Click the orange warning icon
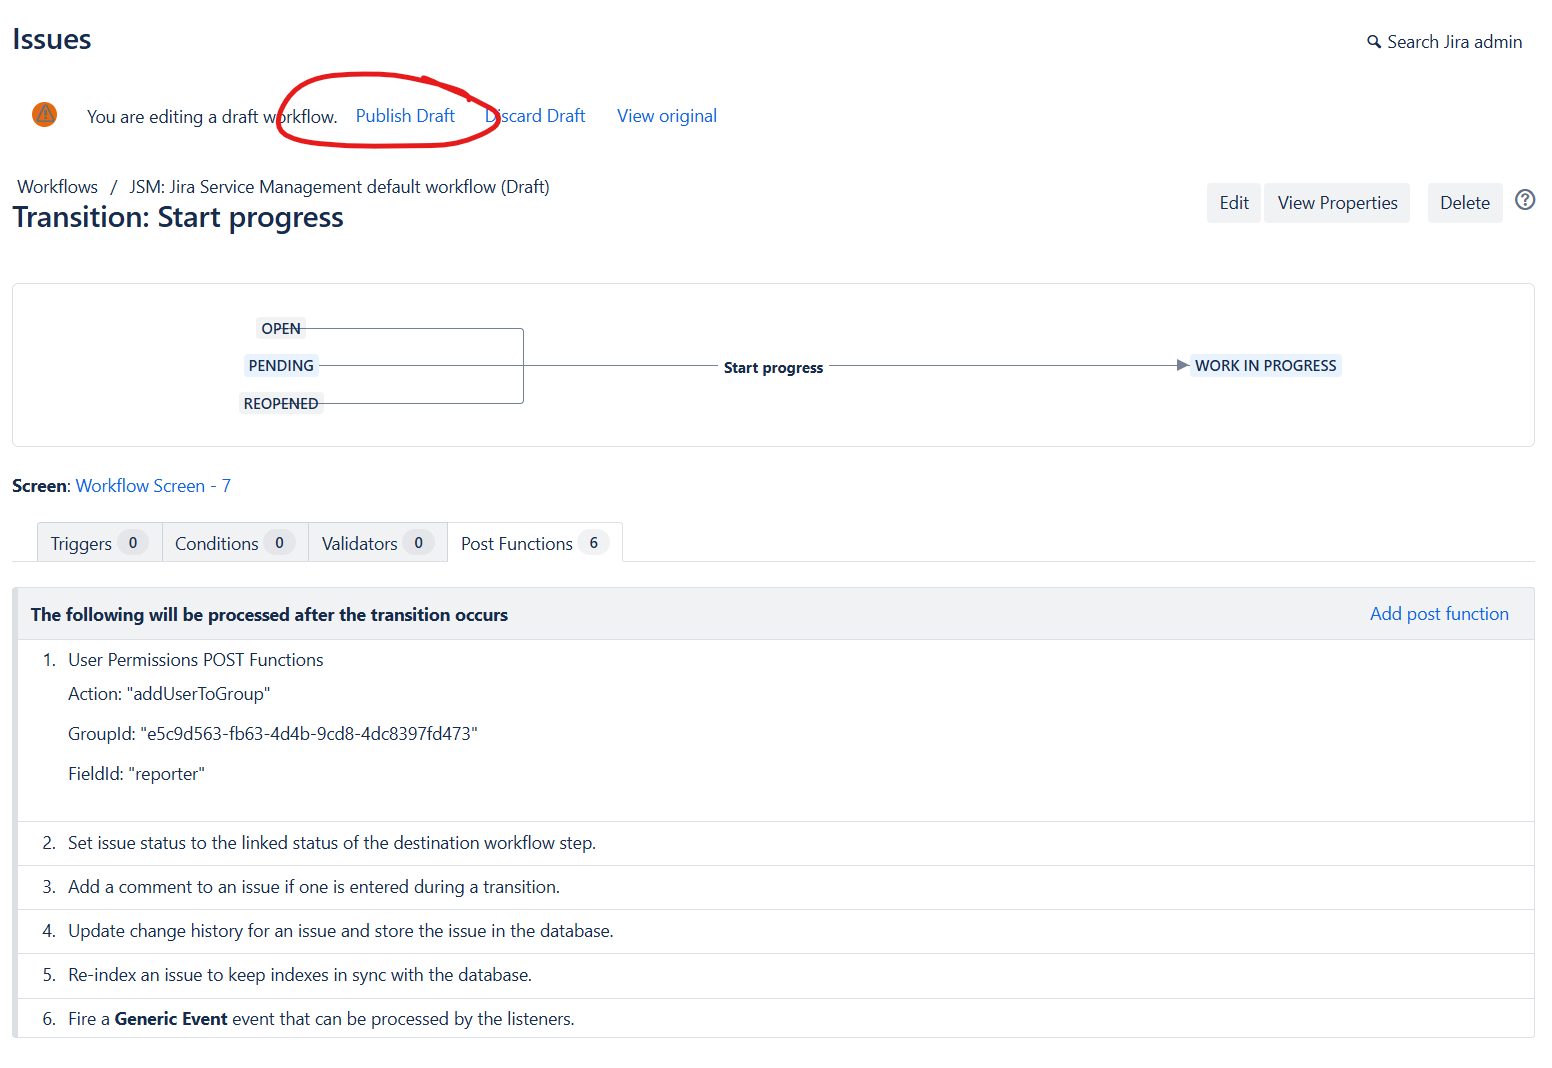 [x=45, y=115]
